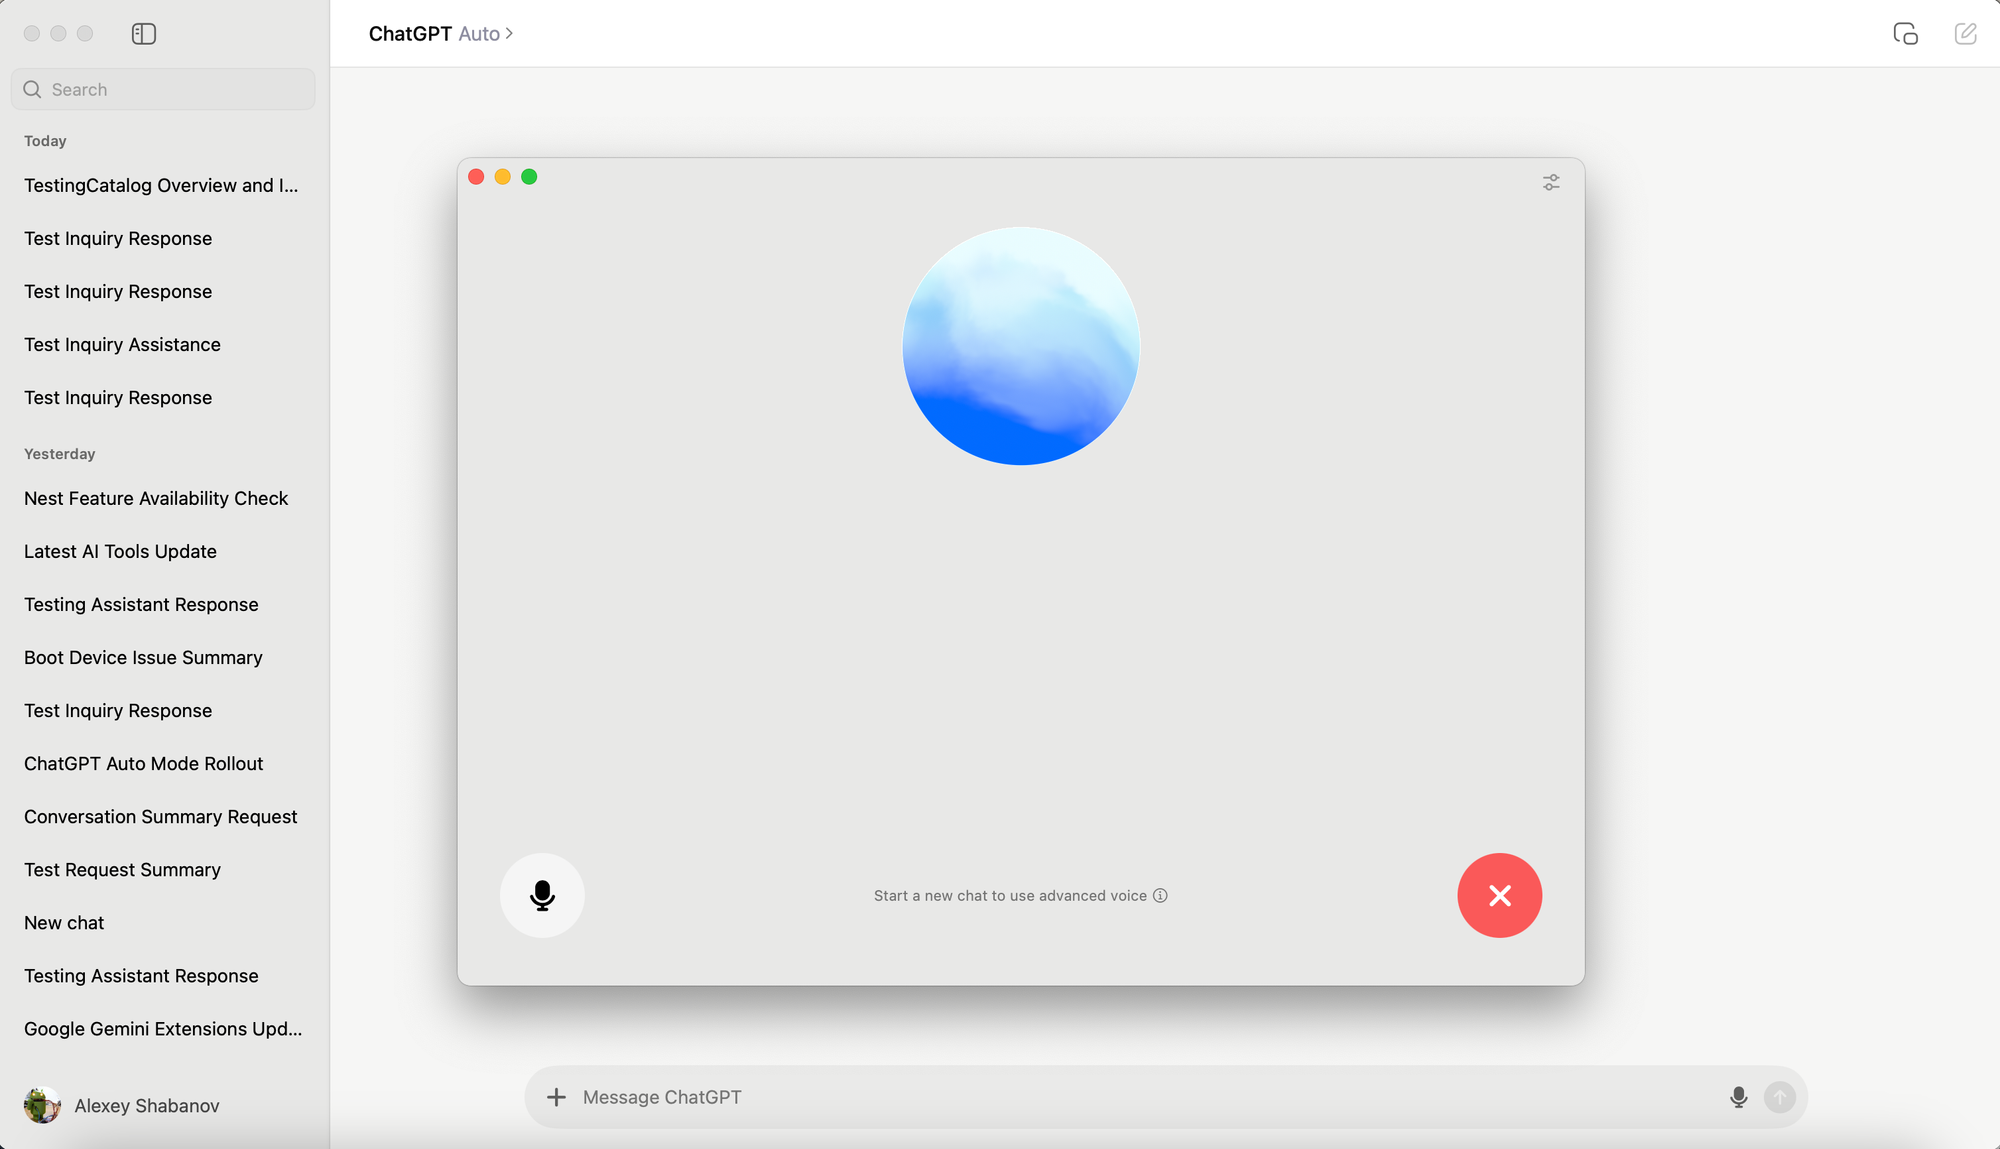Image resolution: width=2000 pixels, height=1149 pixels.
Task: Click the send arrow button in message bar
Action: pyautogui.click(x=1780, y=1097)
